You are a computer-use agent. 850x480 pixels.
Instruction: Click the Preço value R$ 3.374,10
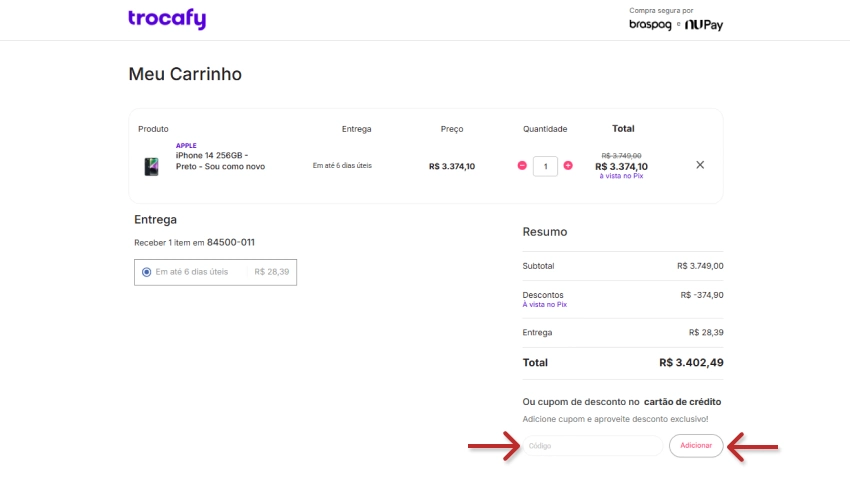(452, 167)
